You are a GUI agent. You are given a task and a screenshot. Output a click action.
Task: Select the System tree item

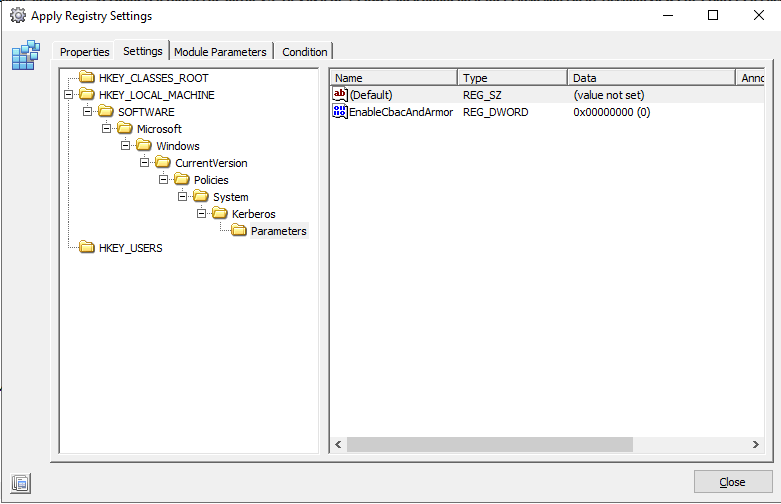click(230, 197)
